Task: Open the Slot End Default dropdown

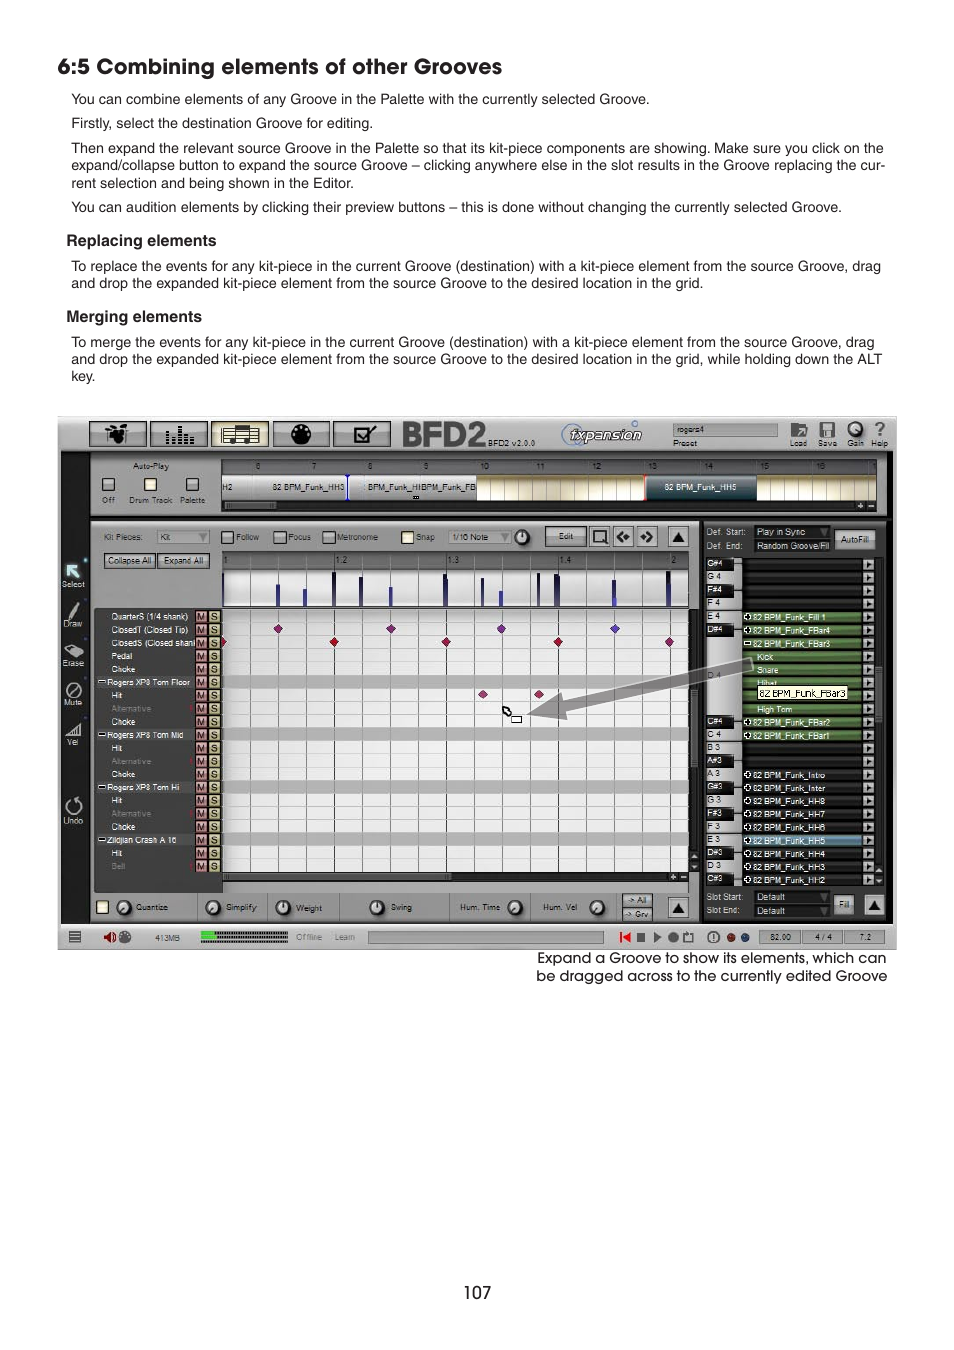Action: (792, 911)
